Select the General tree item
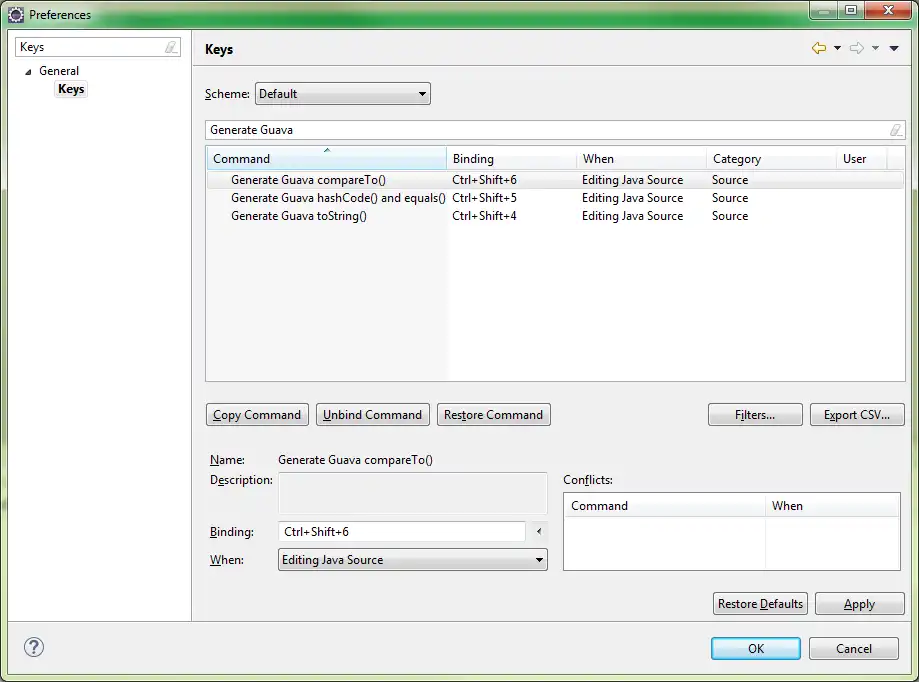Viewport: 919px width, 682px height. tap(59, 71)
